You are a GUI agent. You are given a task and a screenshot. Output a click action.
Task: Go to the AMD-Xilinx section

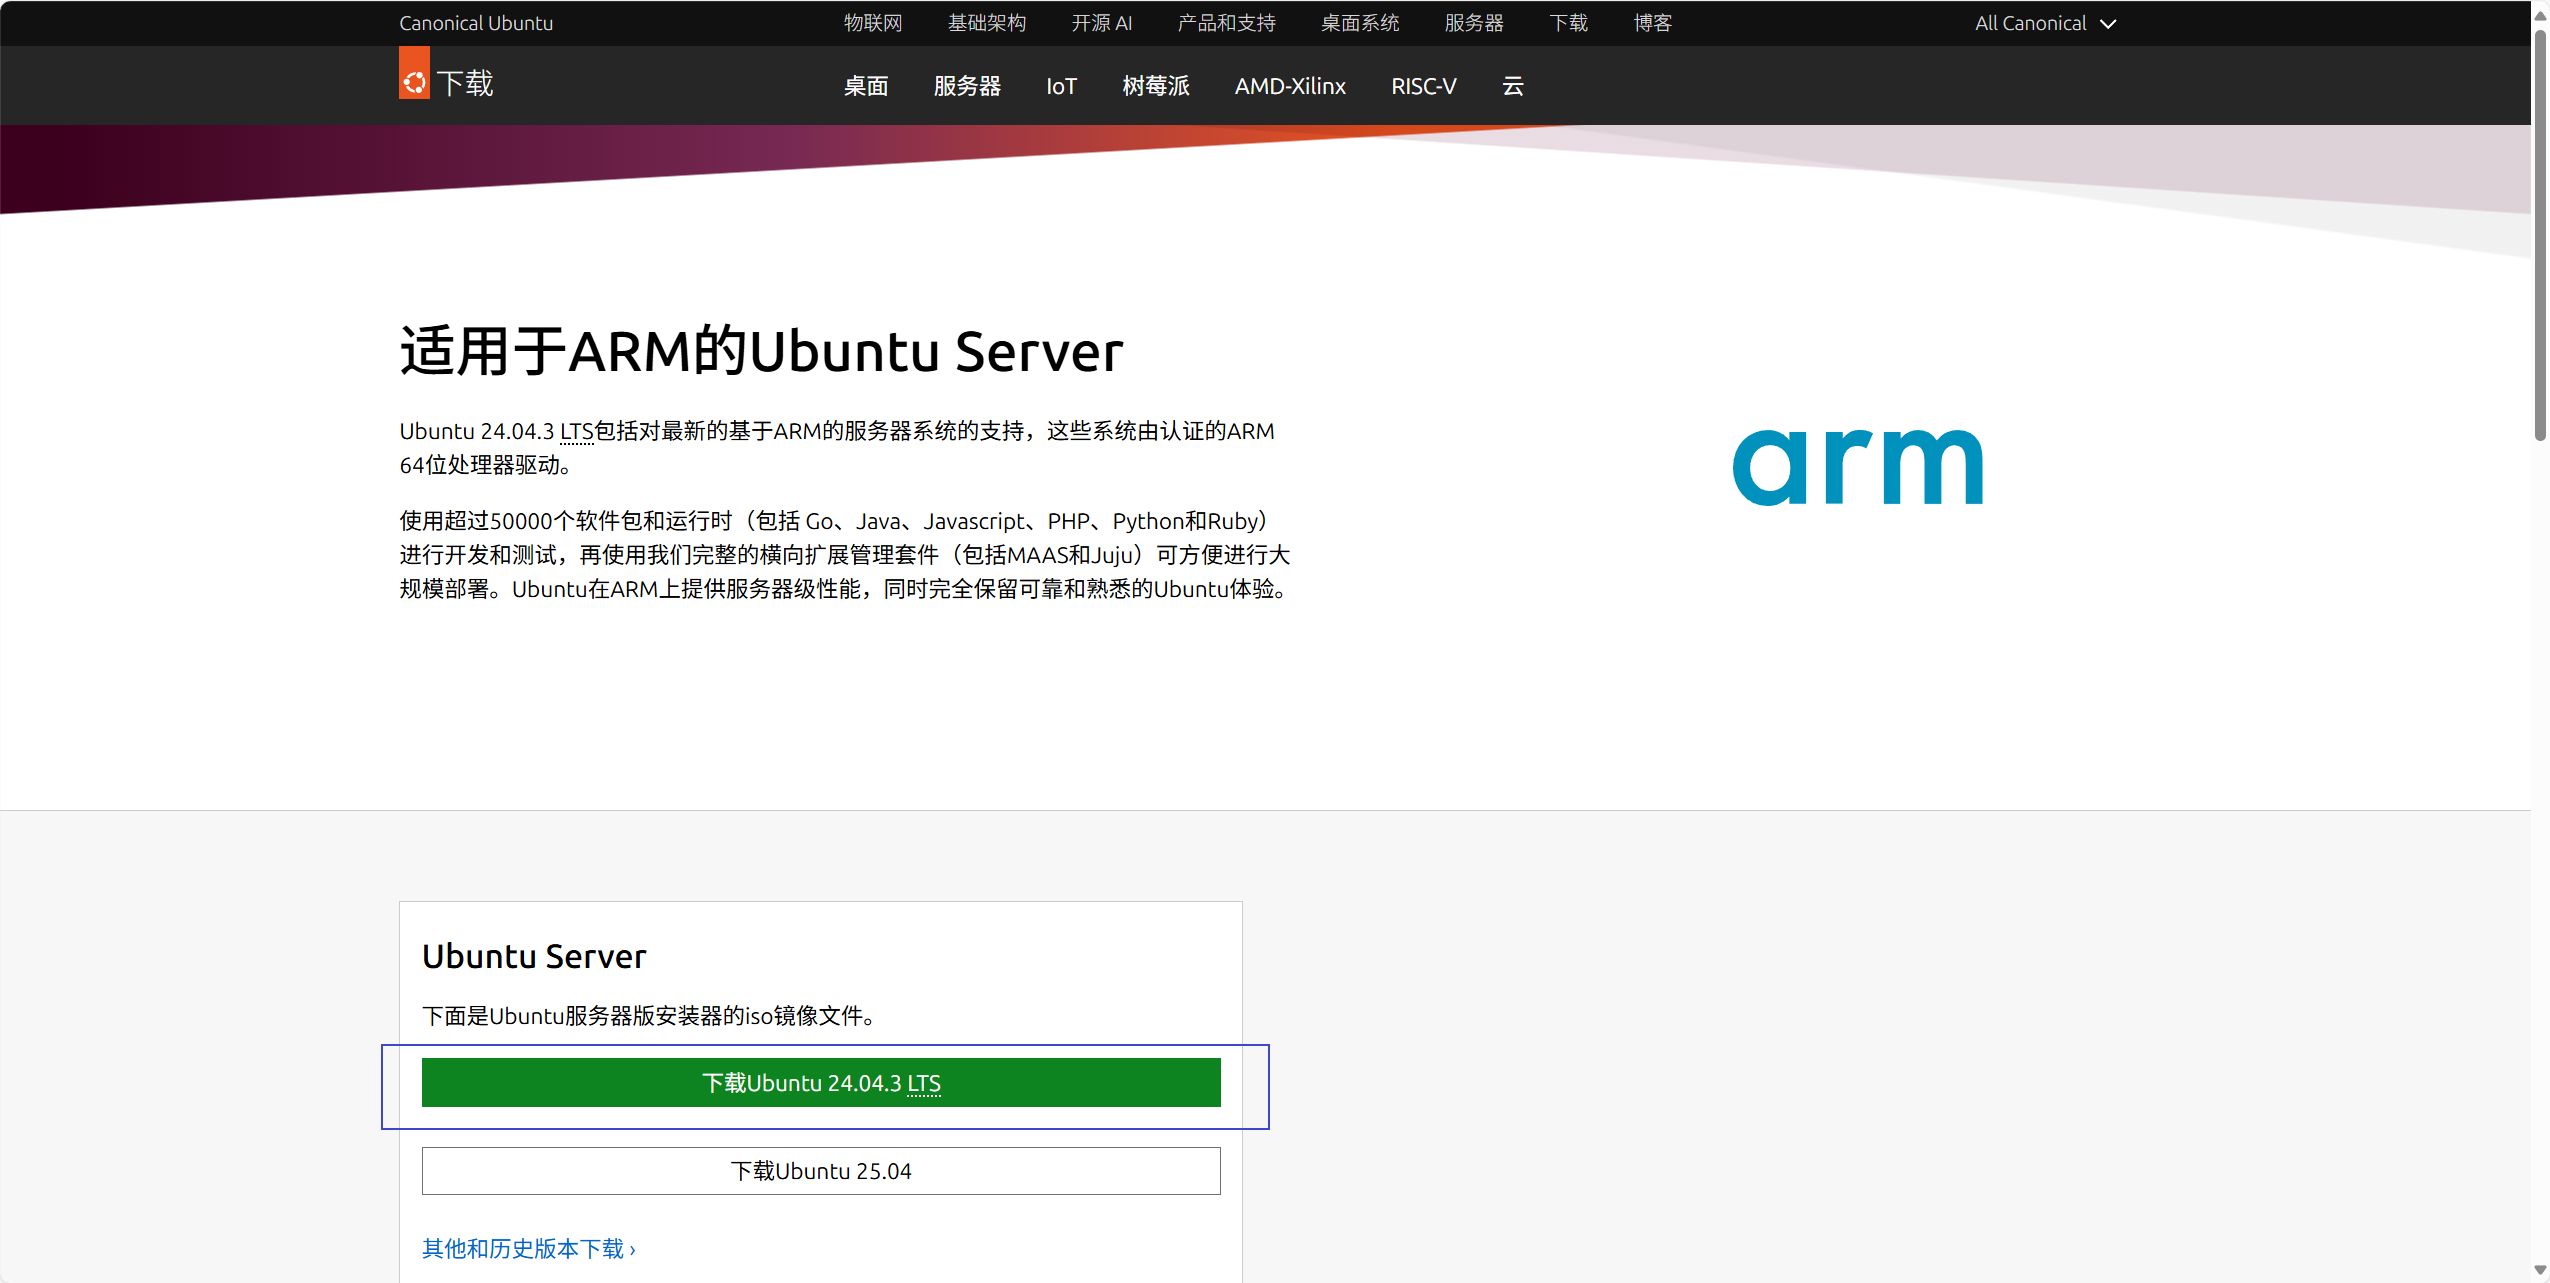tap(1289, 86)
